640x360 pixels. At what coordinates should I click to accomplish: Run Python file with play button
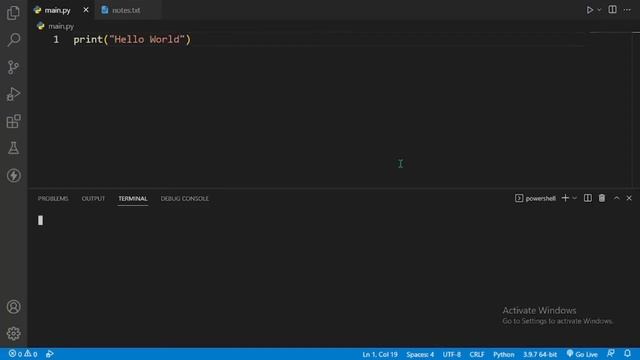click(590, 10)
